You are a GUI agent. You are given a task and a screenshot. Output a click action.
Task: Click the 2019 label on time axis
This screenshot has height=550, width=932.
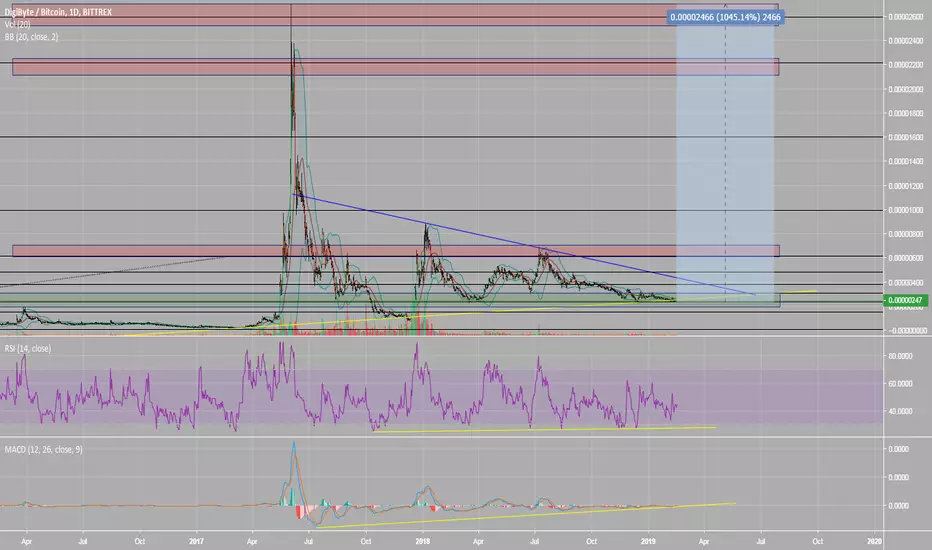(648, 541)
